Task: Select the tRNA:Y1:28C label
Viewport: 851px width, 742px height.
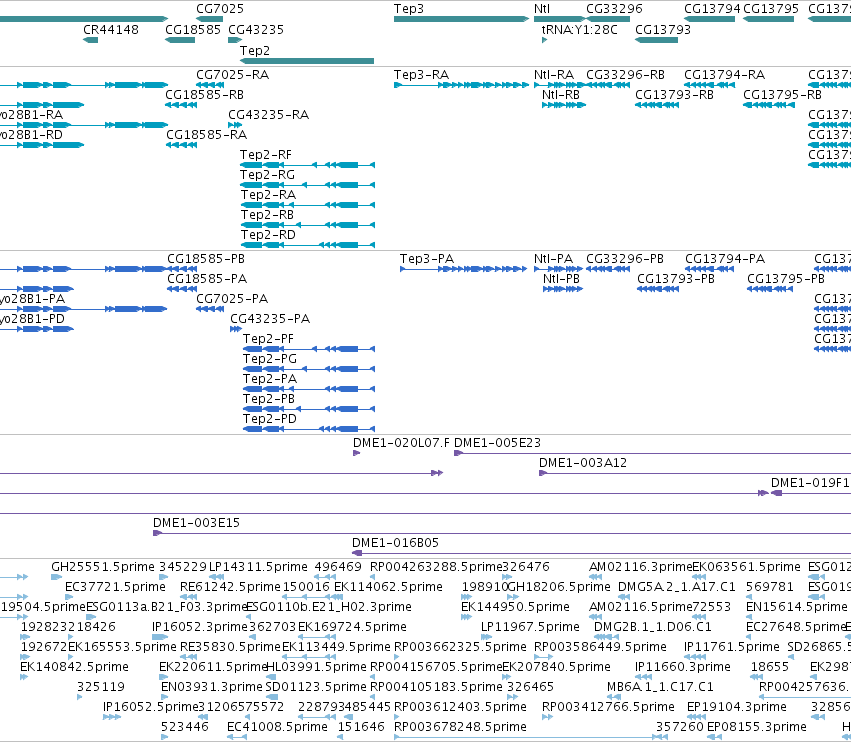Action: (579, 29)
